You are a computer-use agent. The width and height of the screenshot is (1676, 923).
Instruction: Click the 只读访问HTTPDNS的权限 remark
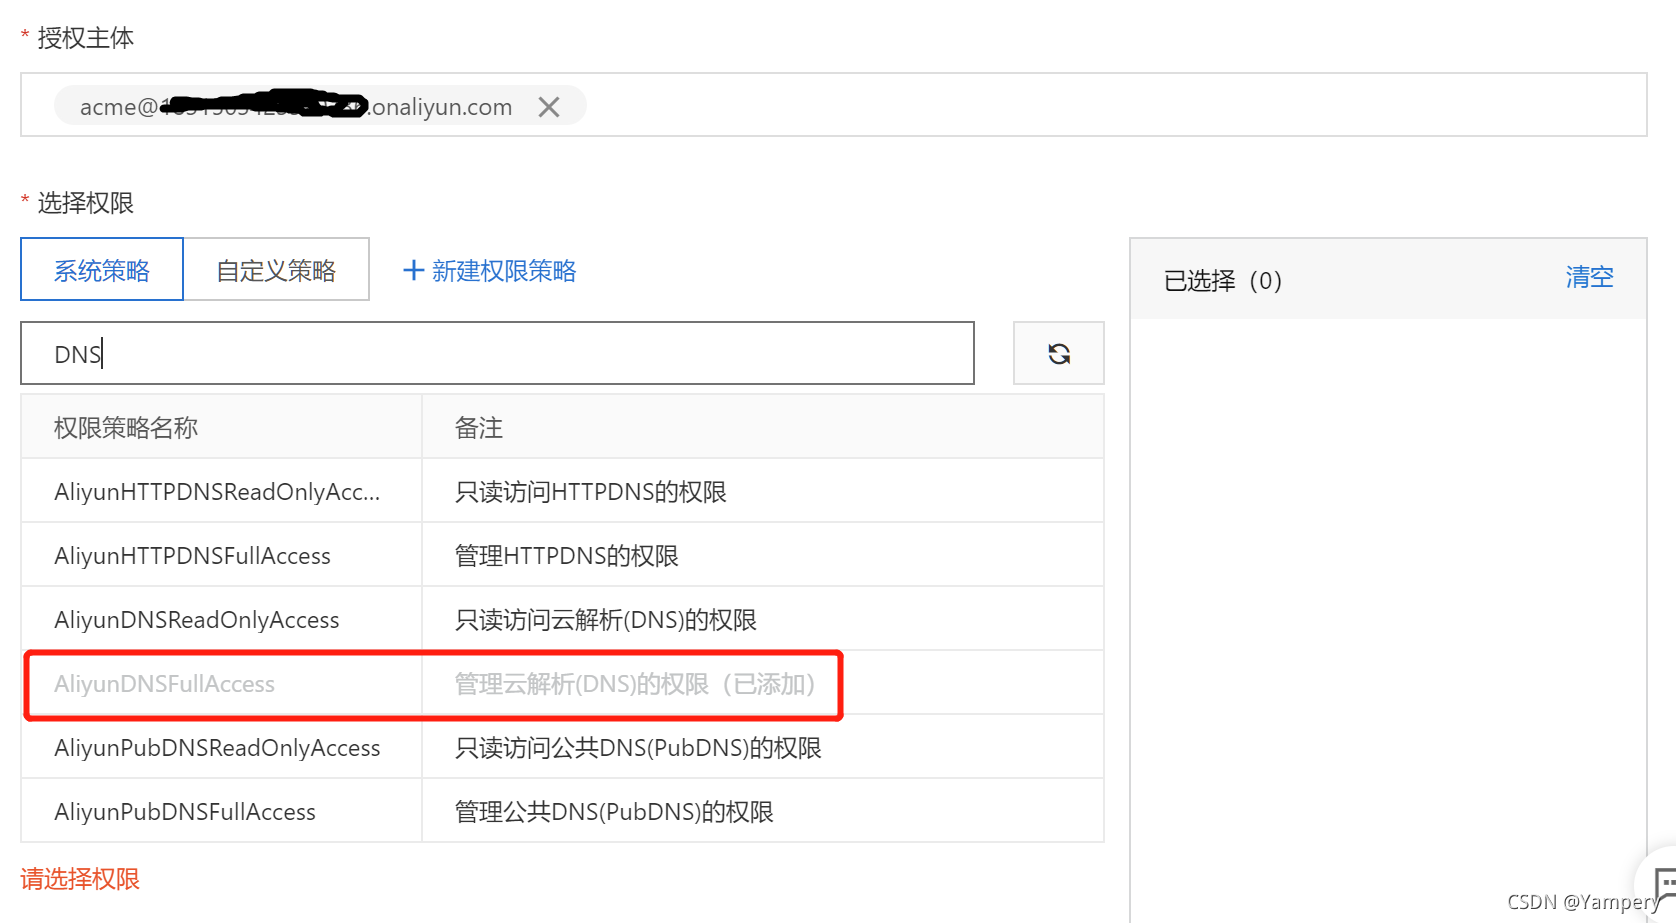click(591, 492)
